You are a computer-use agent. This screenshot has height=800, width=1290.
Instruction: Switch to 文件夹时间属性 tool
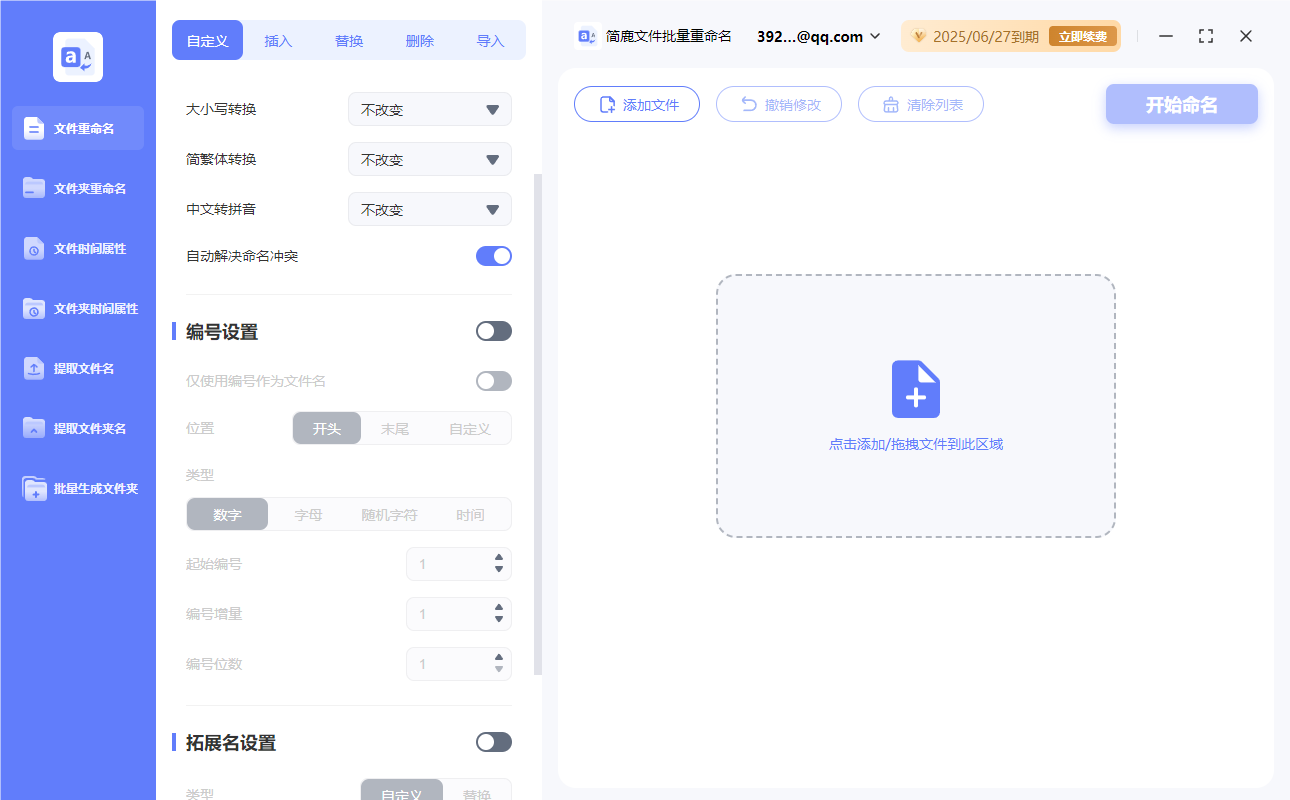pos(77,308)
